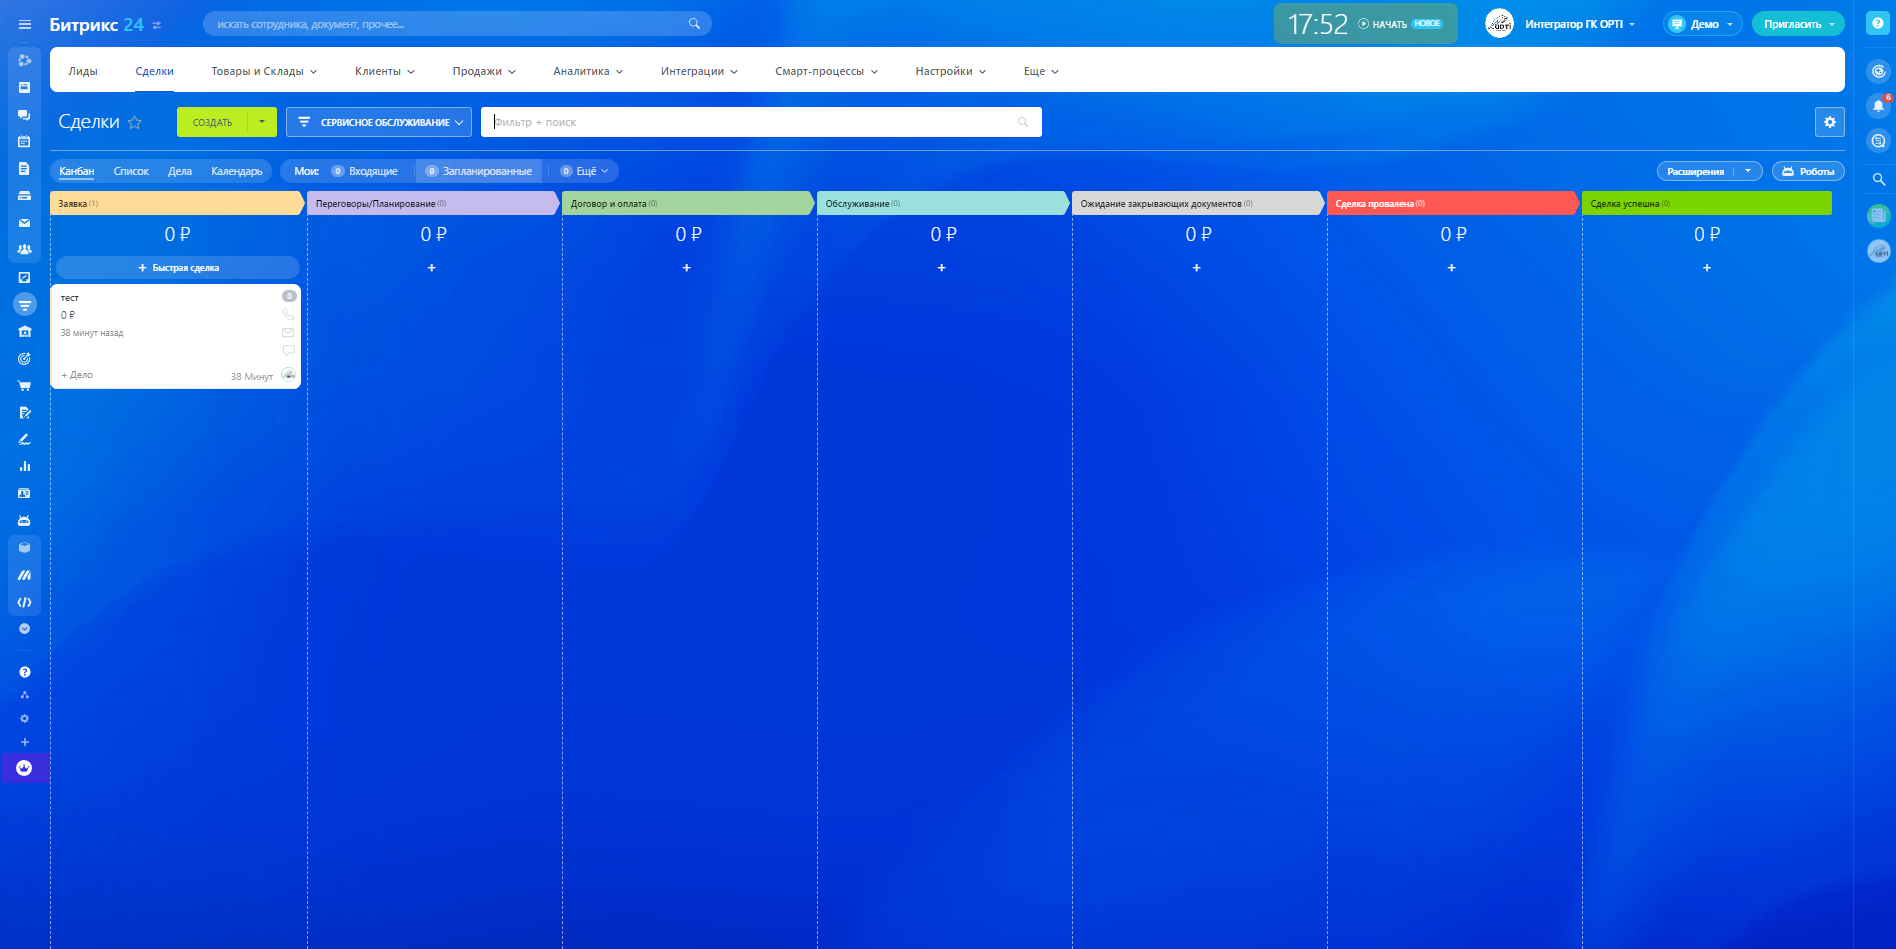1896x949 pixels.
Task: Open the people group icon in left sidebar
Action: click(24, 250)
